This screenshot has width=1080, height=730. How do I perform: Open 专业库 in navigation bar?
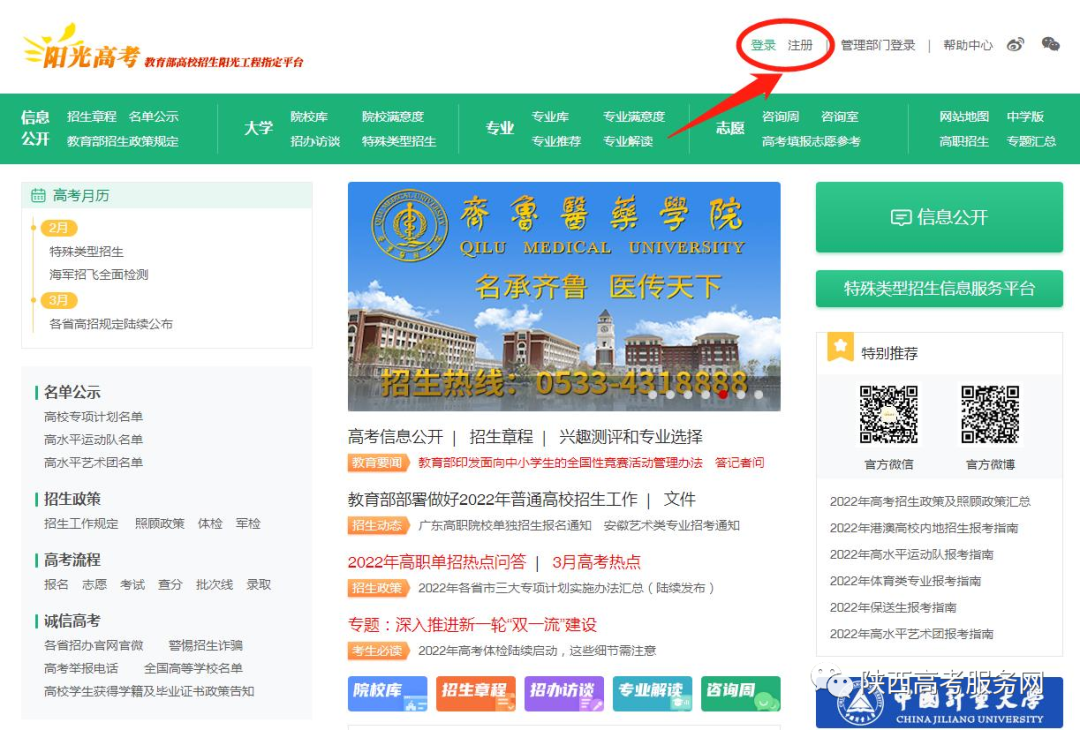pyautogui.click(x=550, y=116)
